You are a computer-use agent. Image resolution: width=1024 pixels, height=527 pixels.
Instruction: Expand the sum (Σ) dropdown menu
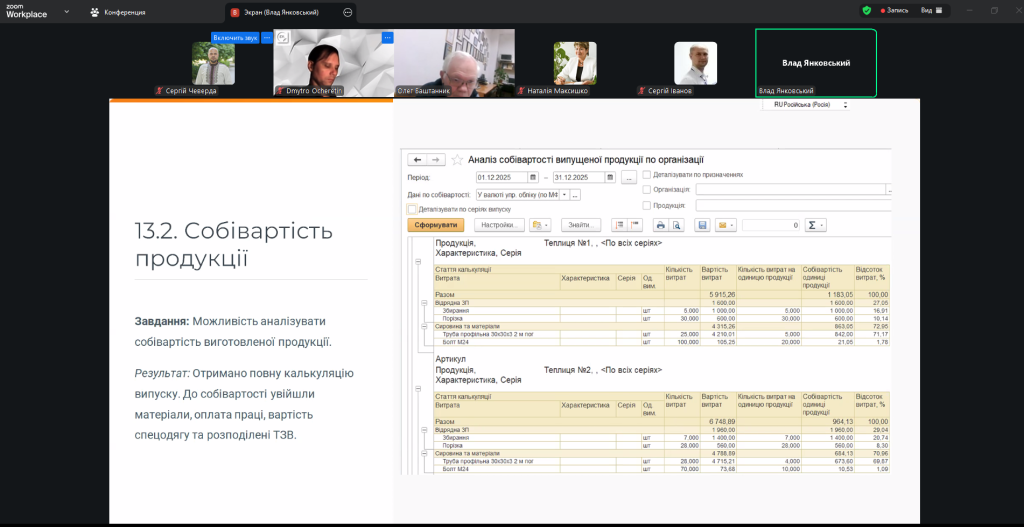822,225
